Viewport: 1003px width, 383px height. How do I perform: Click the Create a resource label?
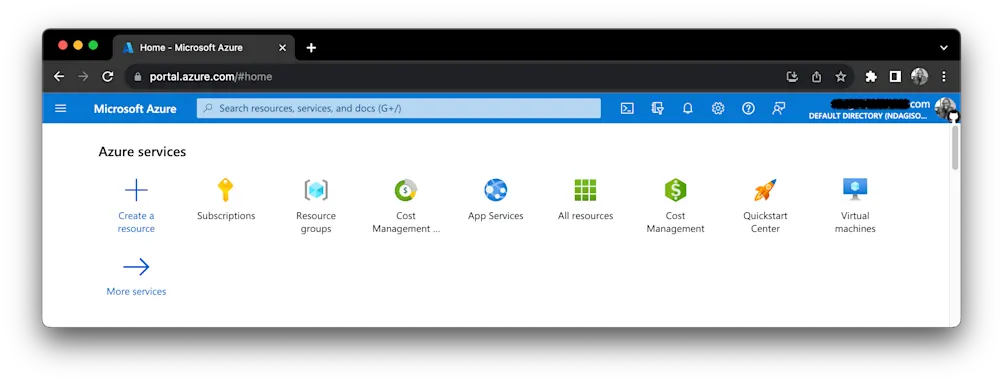pyautogui.click(x=136, y=223)
